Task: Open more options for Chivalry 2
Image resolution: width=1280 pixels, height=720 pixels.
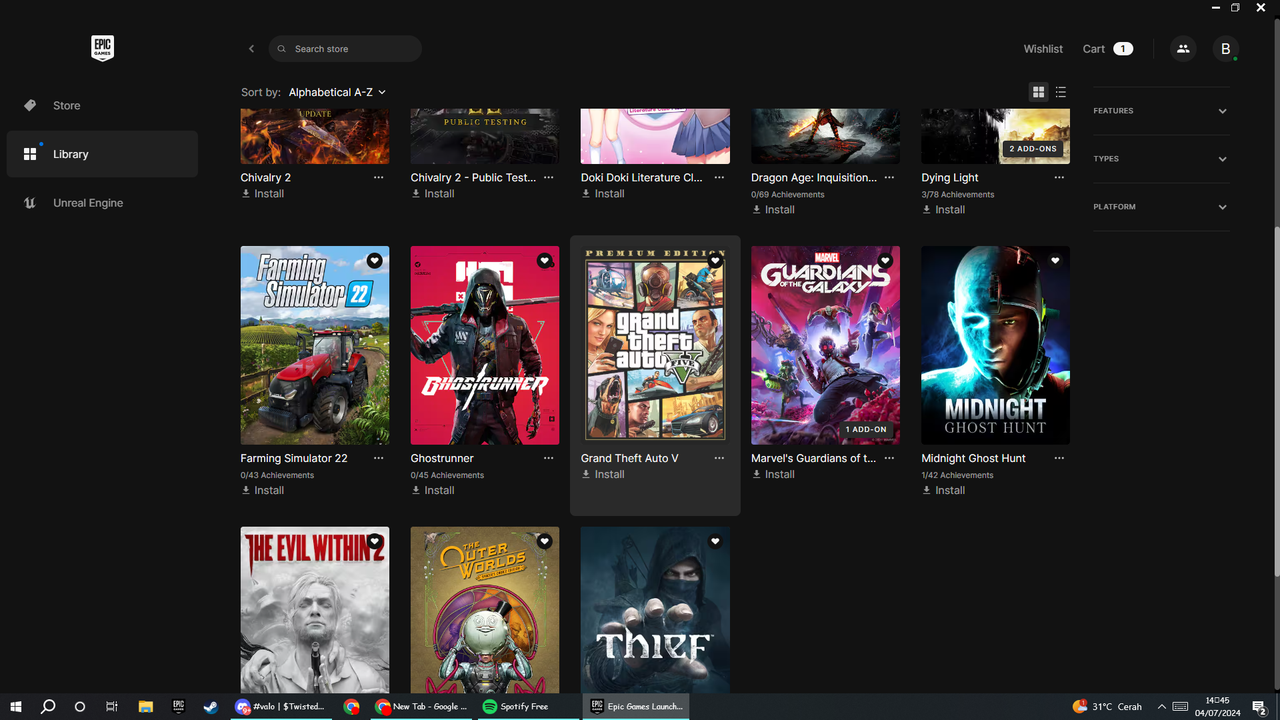Action: (x=378, y=178)
